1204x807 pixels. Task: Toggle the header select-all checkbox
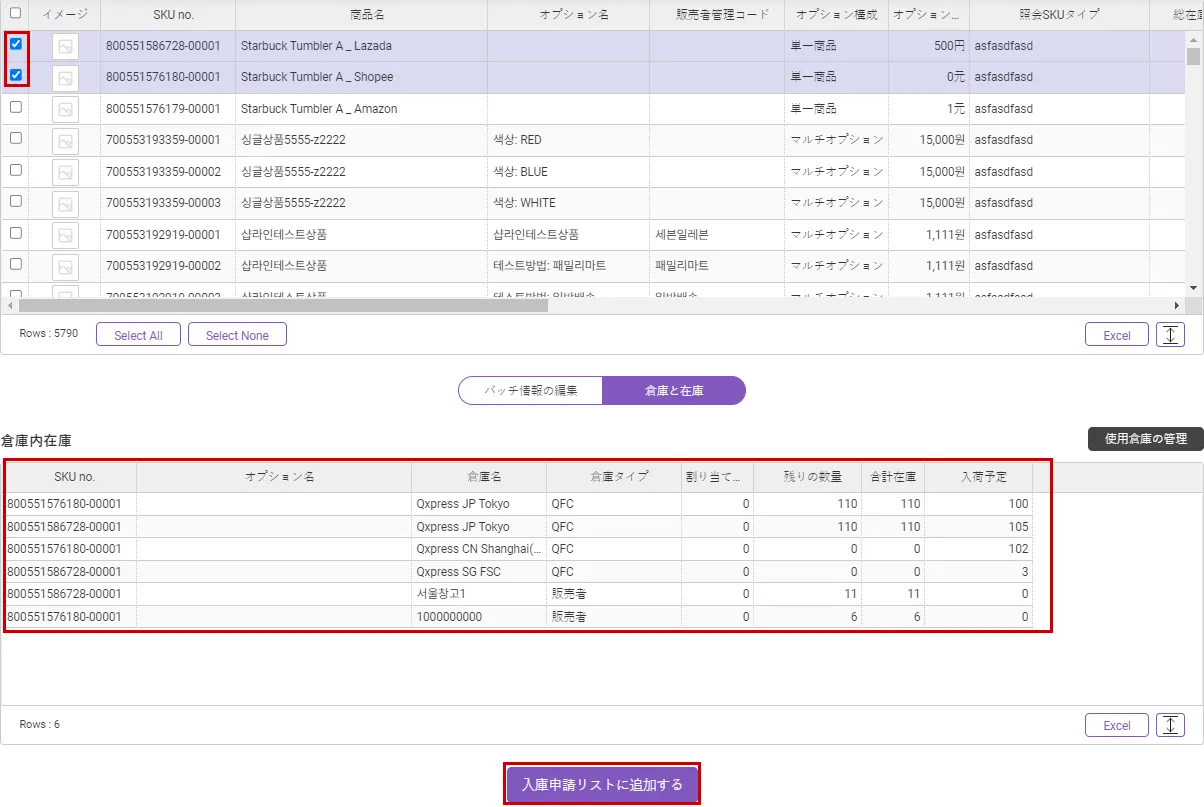point(16,13)
